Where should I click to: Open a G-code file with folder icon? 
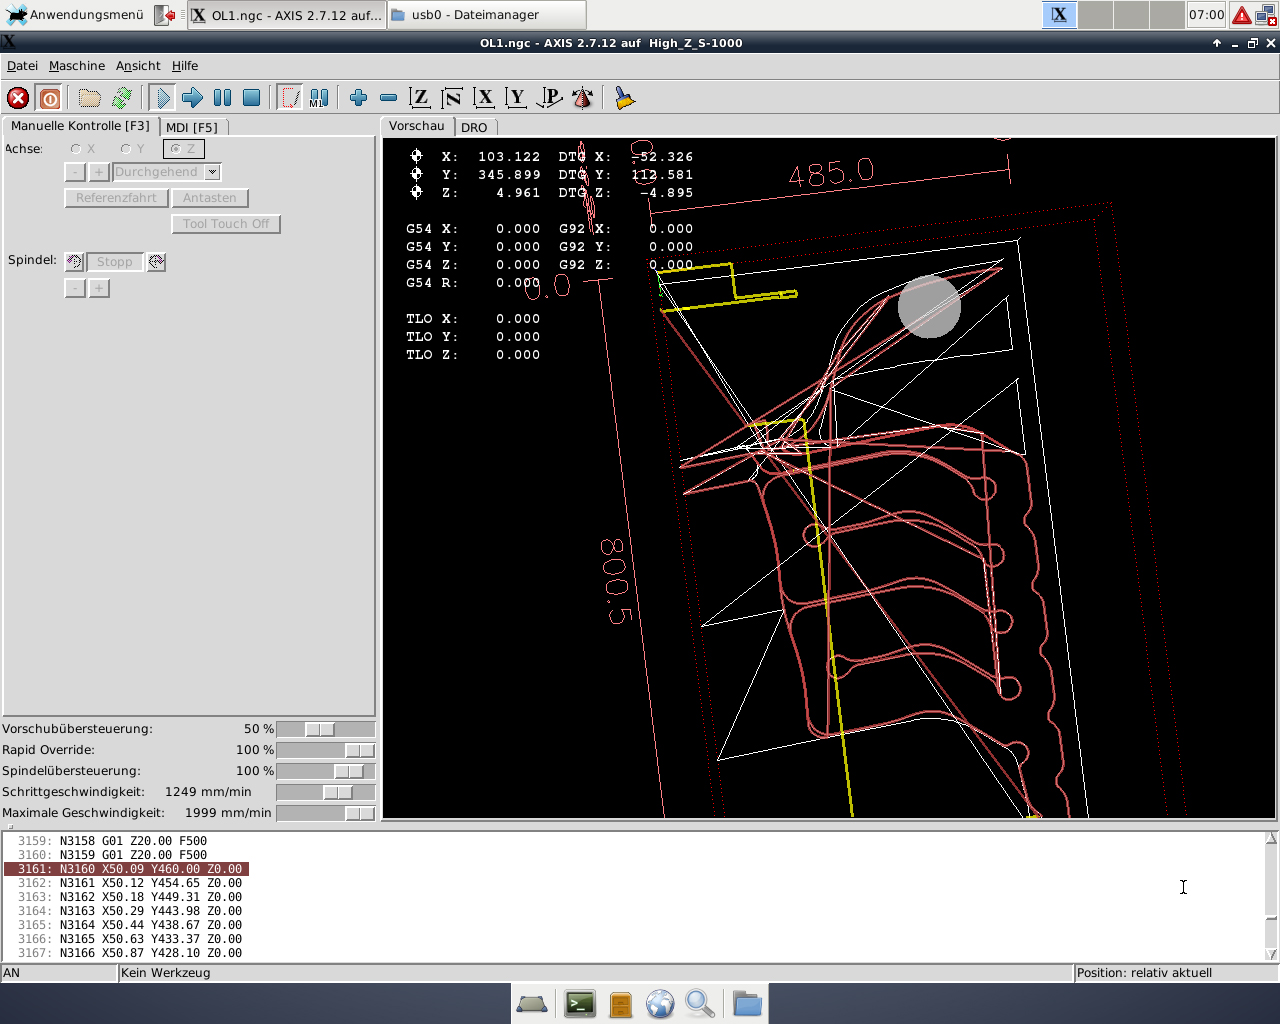[90, 98]
